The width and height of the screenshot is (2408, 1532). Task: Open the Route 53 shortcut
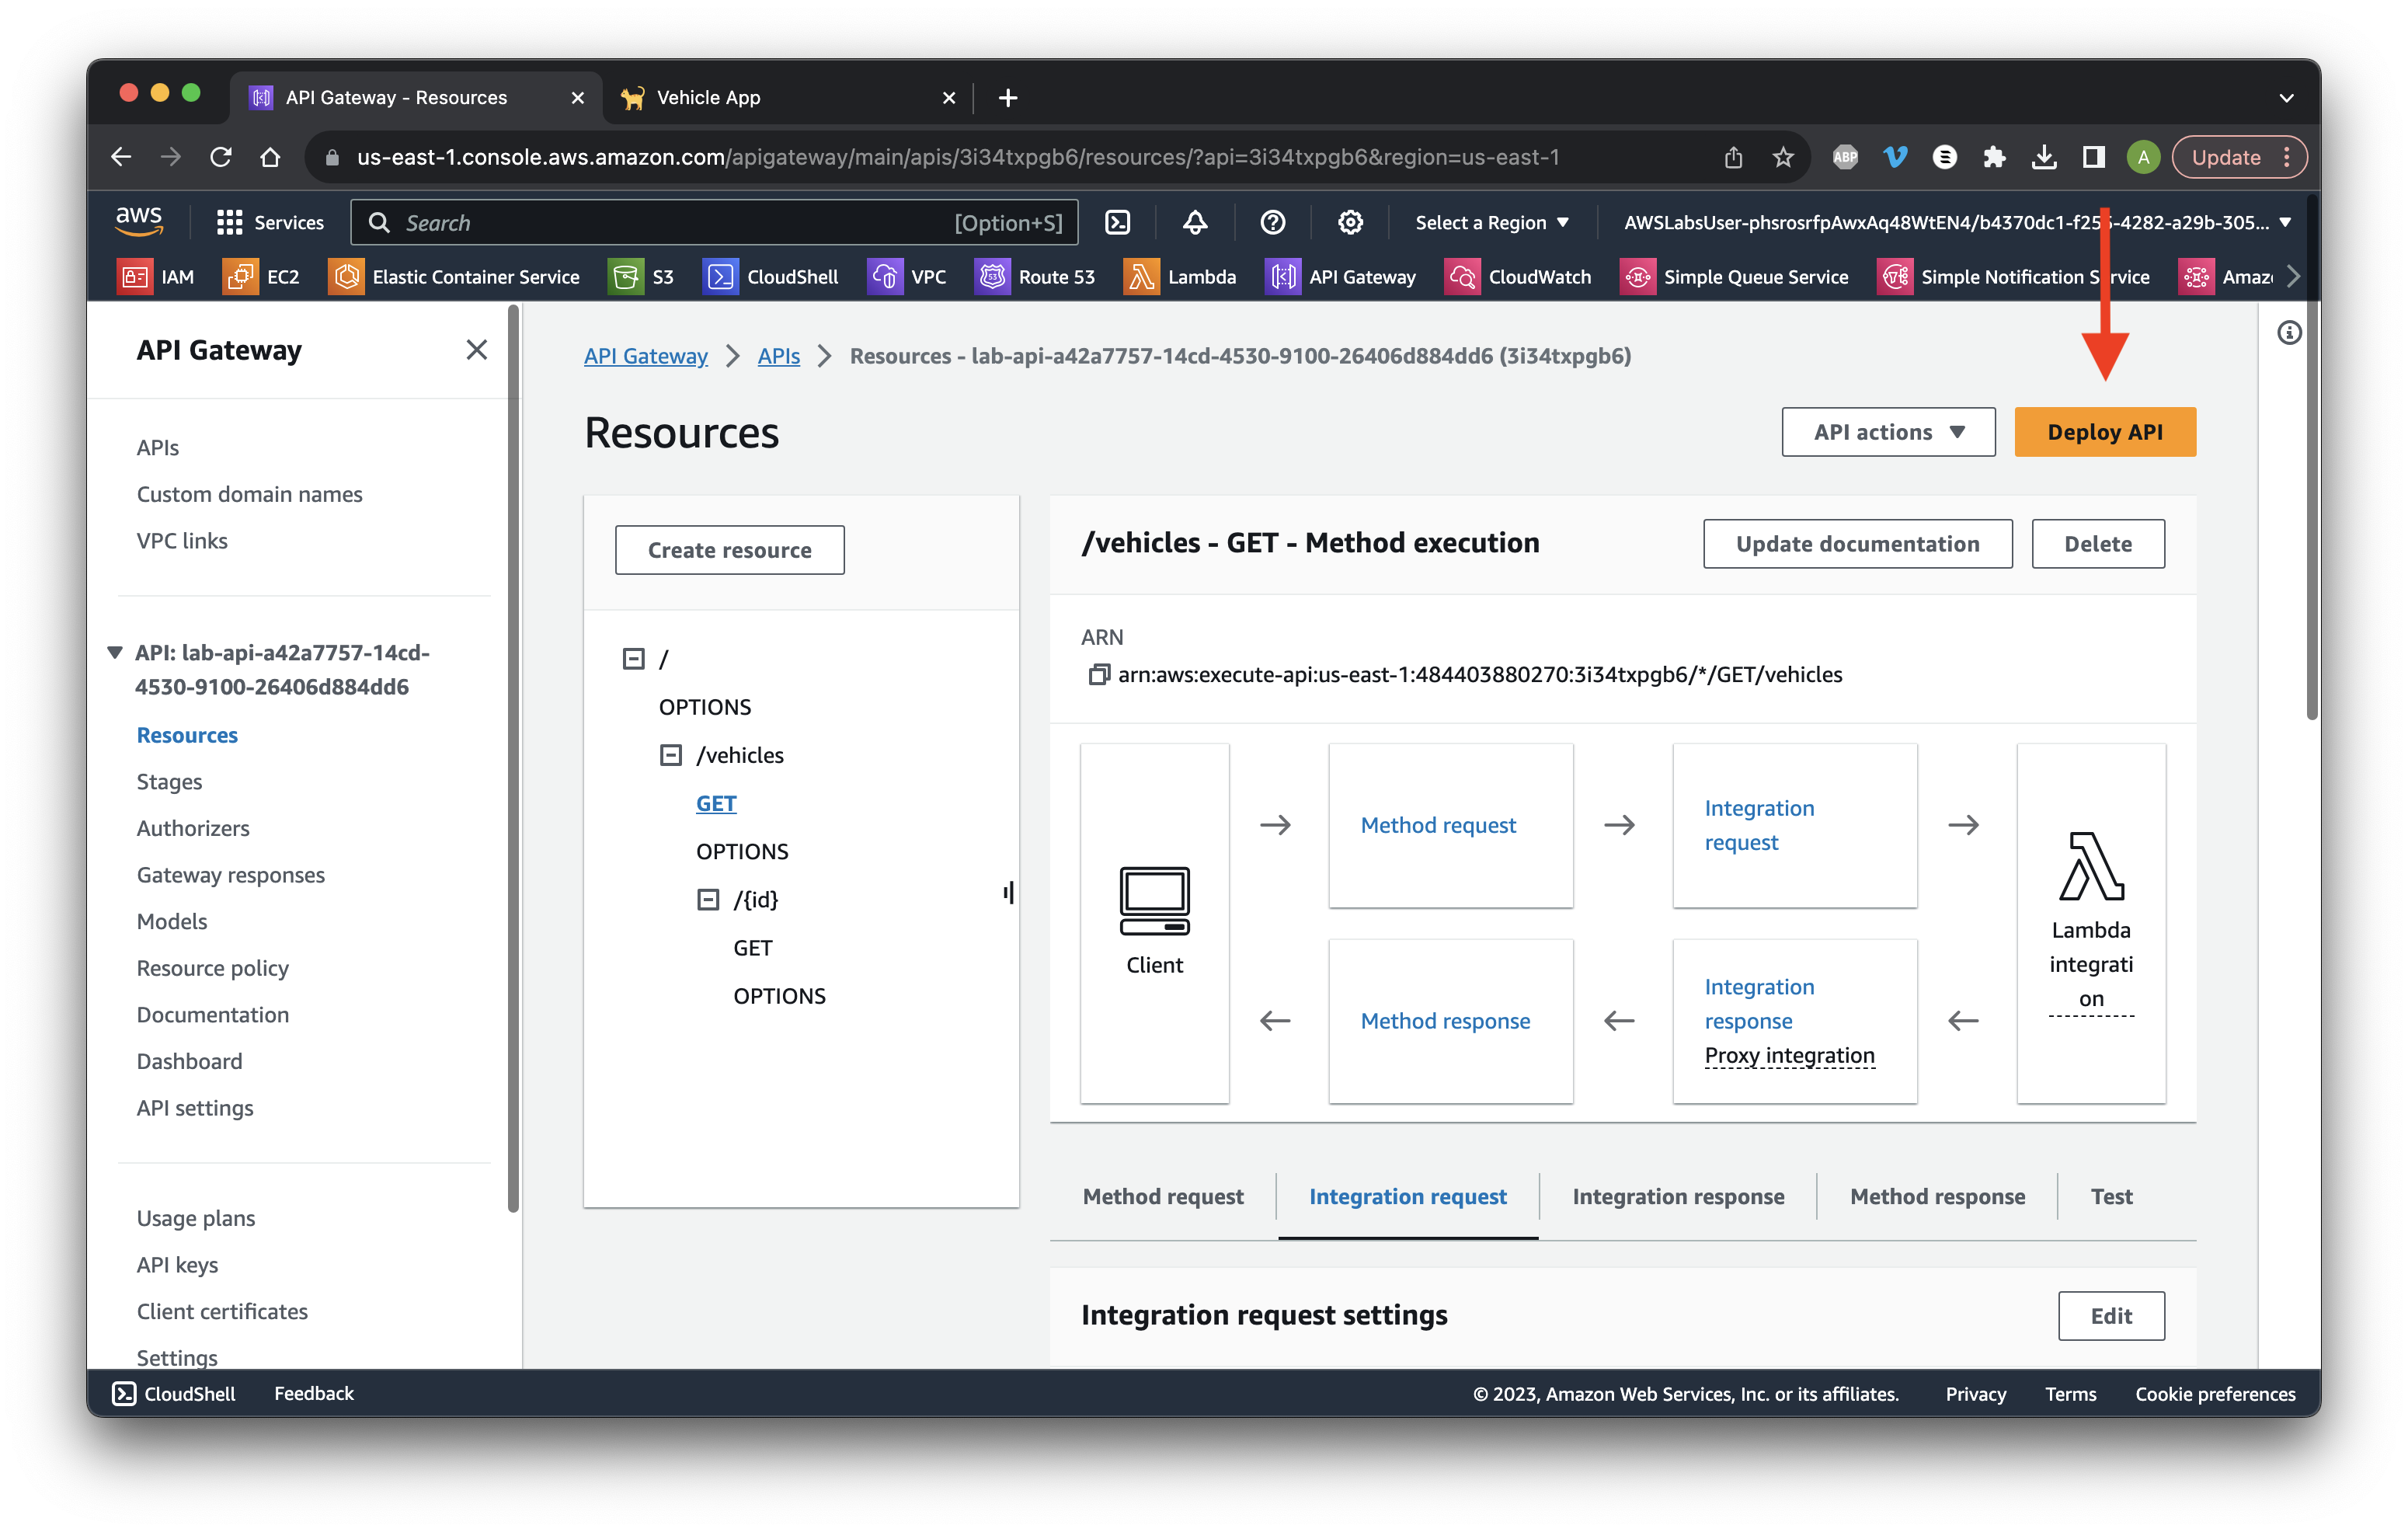pyautogui.click(x=1036, y=276)
